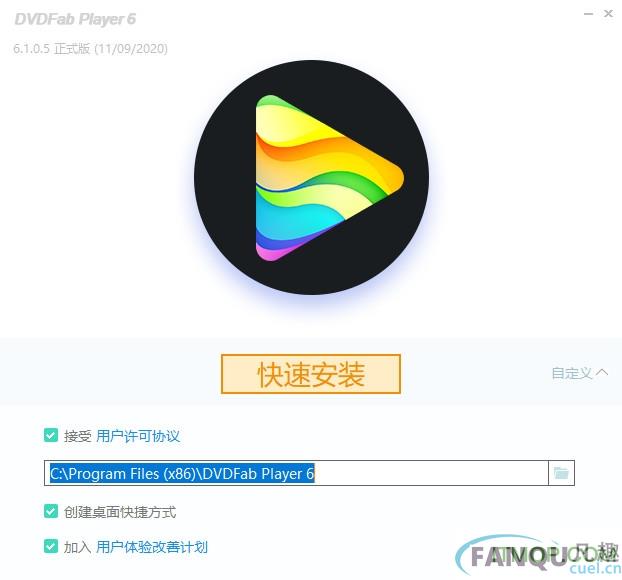Open the 用户许可协议 link

(138, 436)
